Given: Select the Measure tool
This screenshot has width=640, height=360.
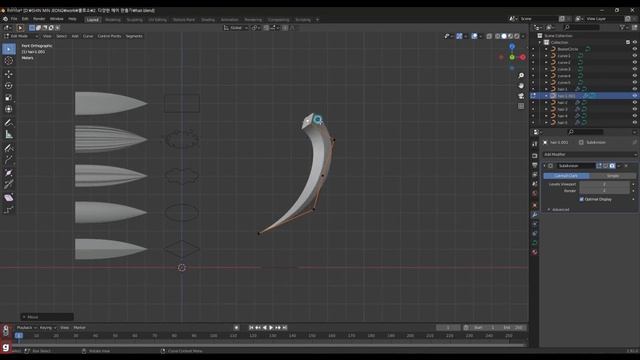Looking at the screenshot, I should pyautogui.click(x=9, y=134).
